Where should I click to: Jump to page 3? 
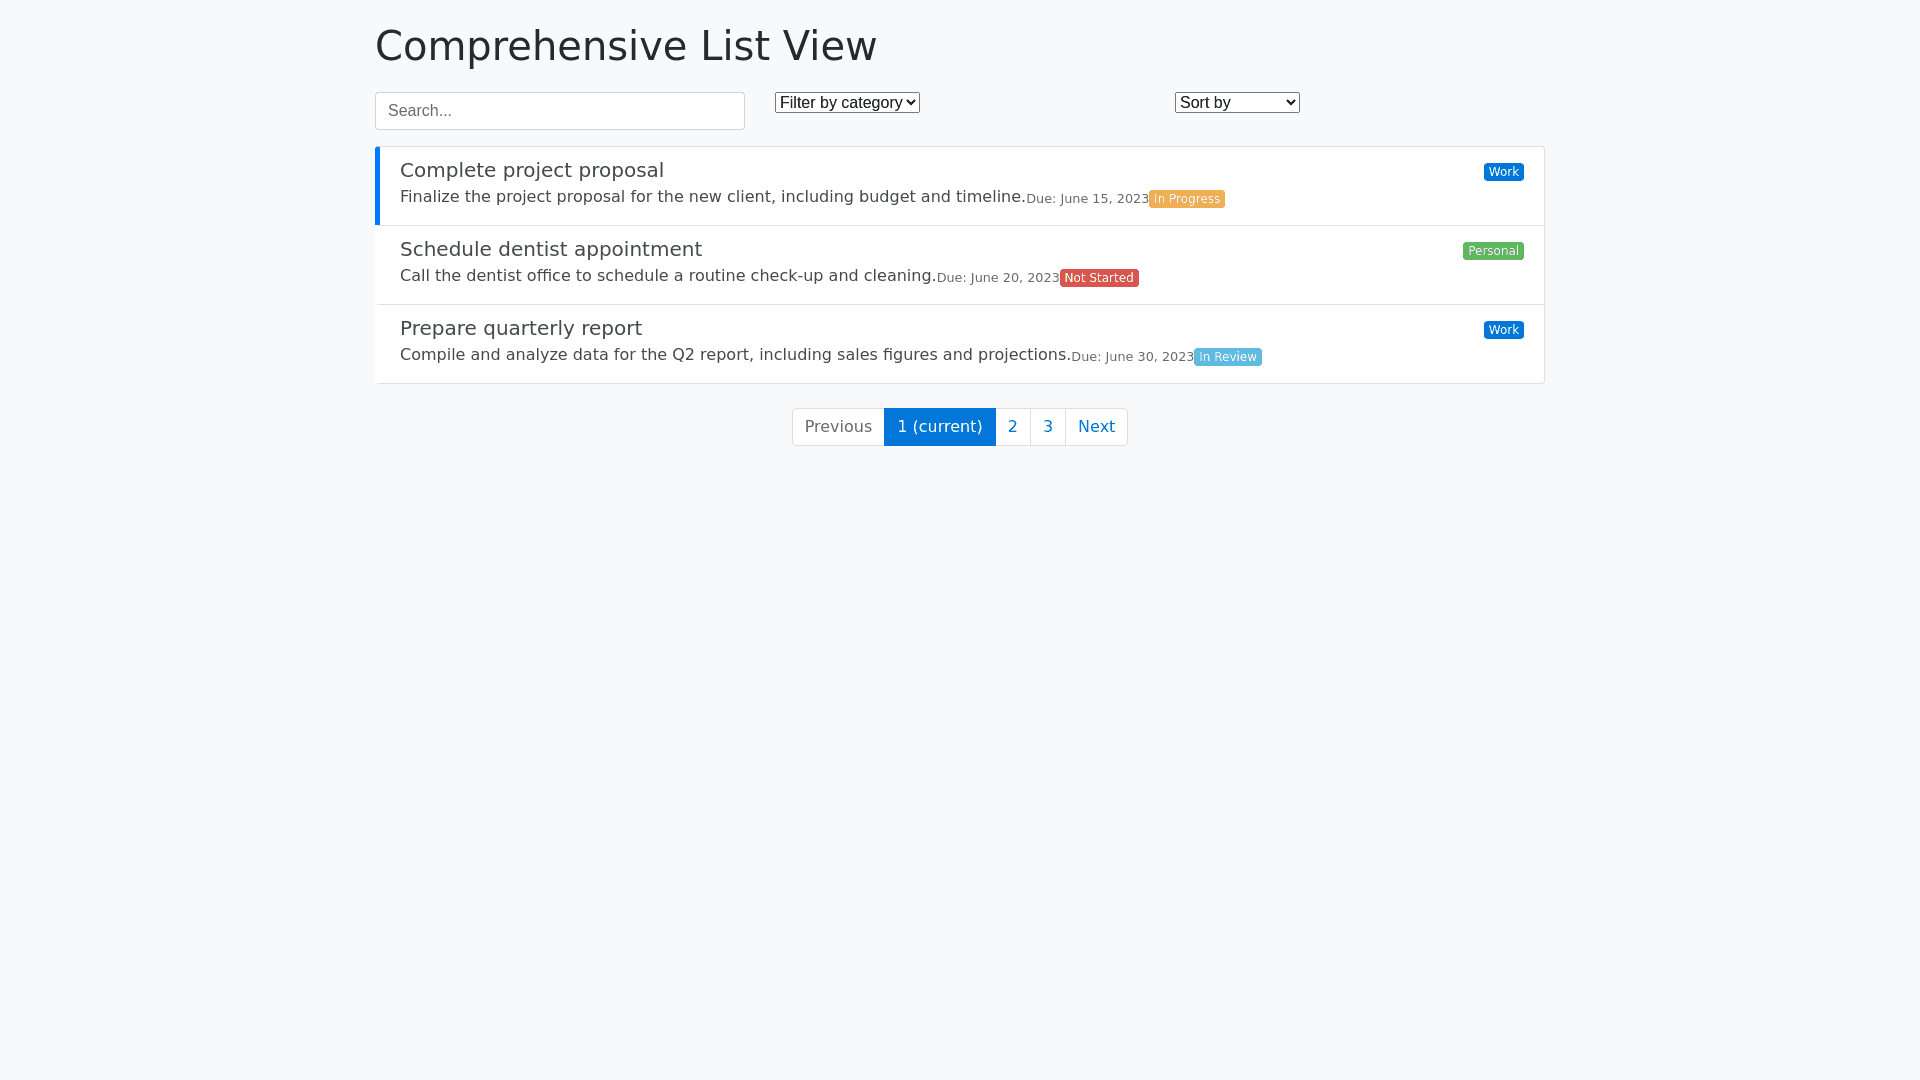[x=1047, y=427]
